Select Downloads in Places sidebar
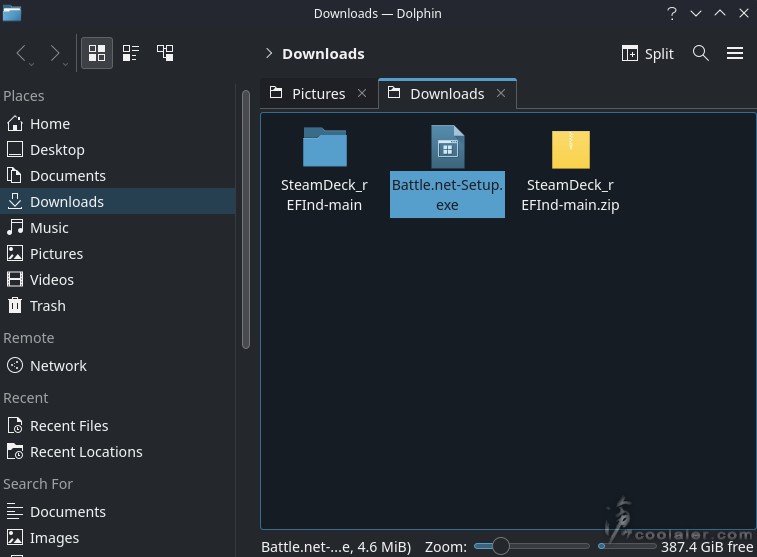The width and height of the screenshot is (757, 557). (117, 202)
